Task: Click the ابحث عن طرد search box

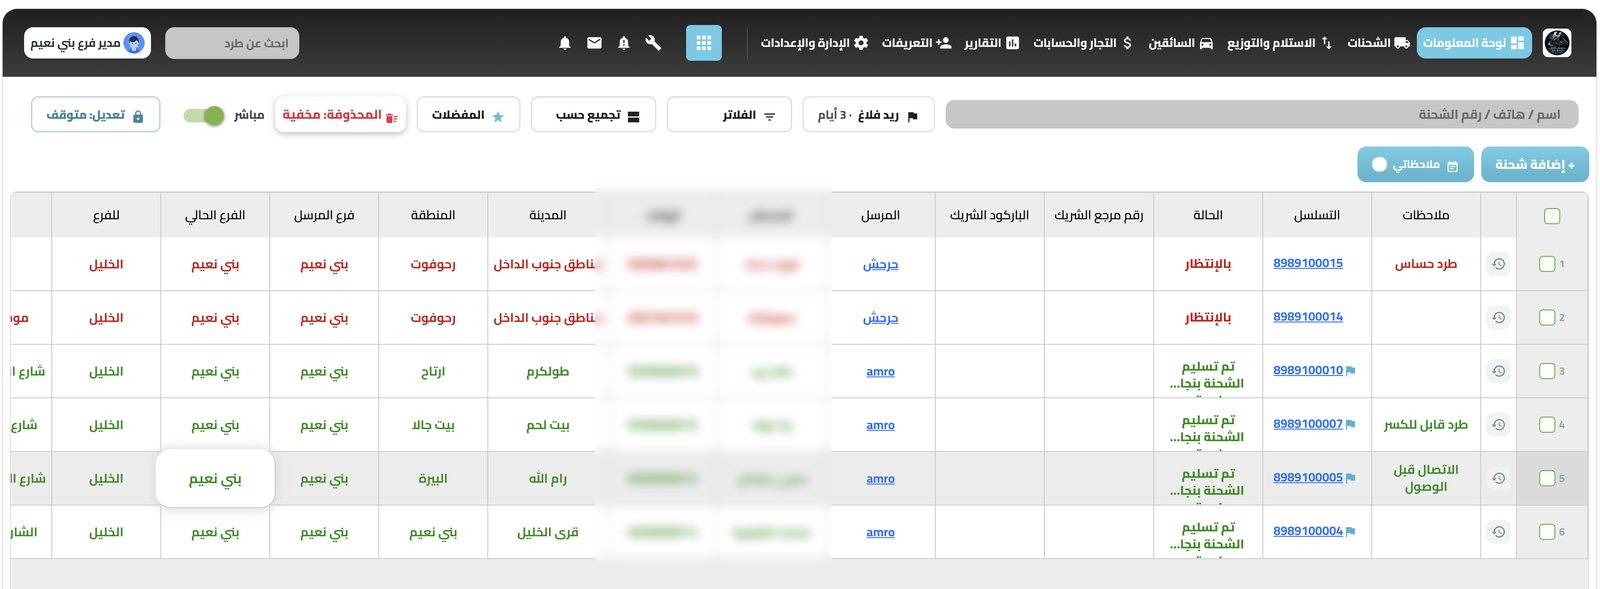Action: pos(233,43)
